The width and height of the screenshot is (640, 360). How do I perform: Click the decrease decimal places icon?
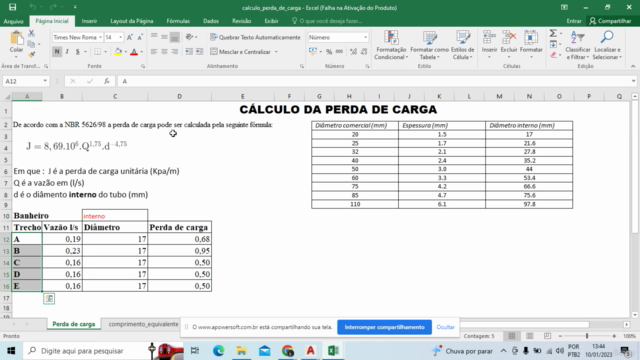364,52
